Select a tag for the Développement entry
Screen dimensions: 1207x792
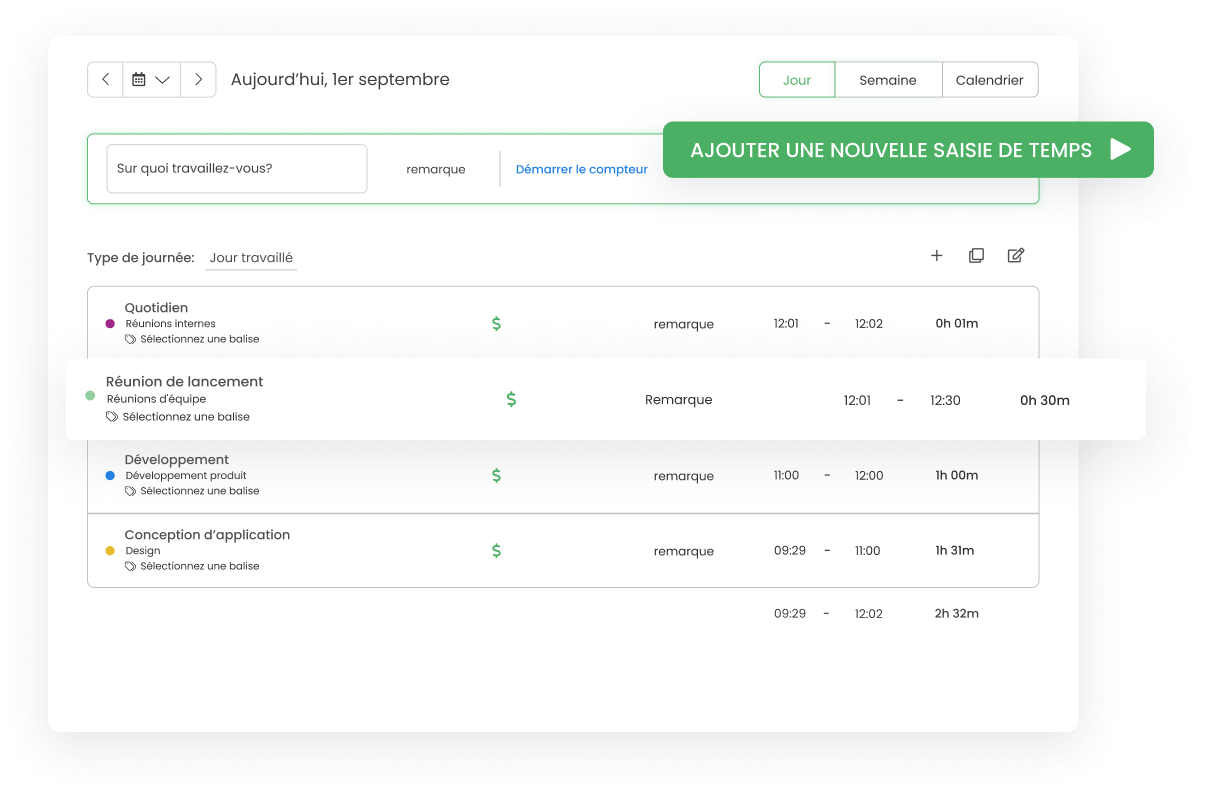[x=192, y=491]
